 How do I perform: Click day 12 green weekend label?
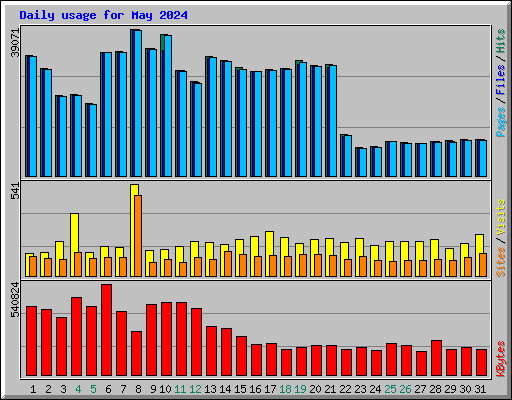(195, 389)
